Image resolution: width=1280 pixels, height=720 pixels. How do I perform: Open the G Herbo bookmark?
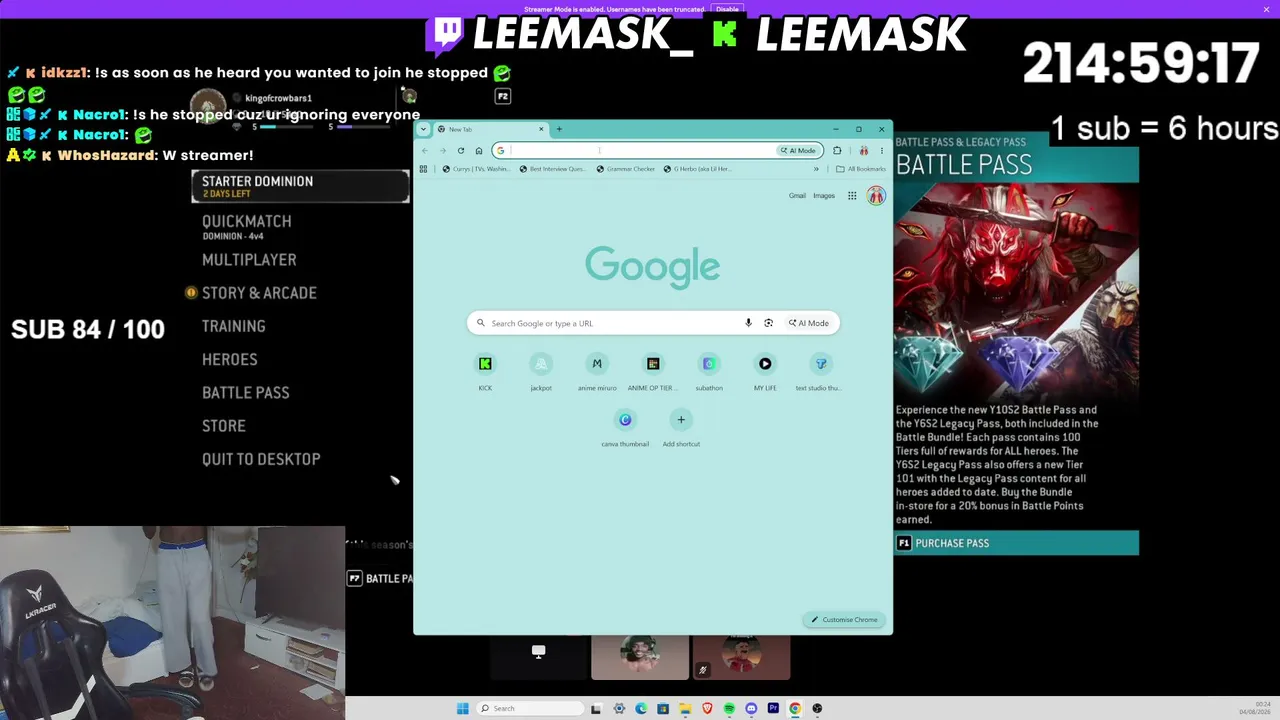coord(698,169)
